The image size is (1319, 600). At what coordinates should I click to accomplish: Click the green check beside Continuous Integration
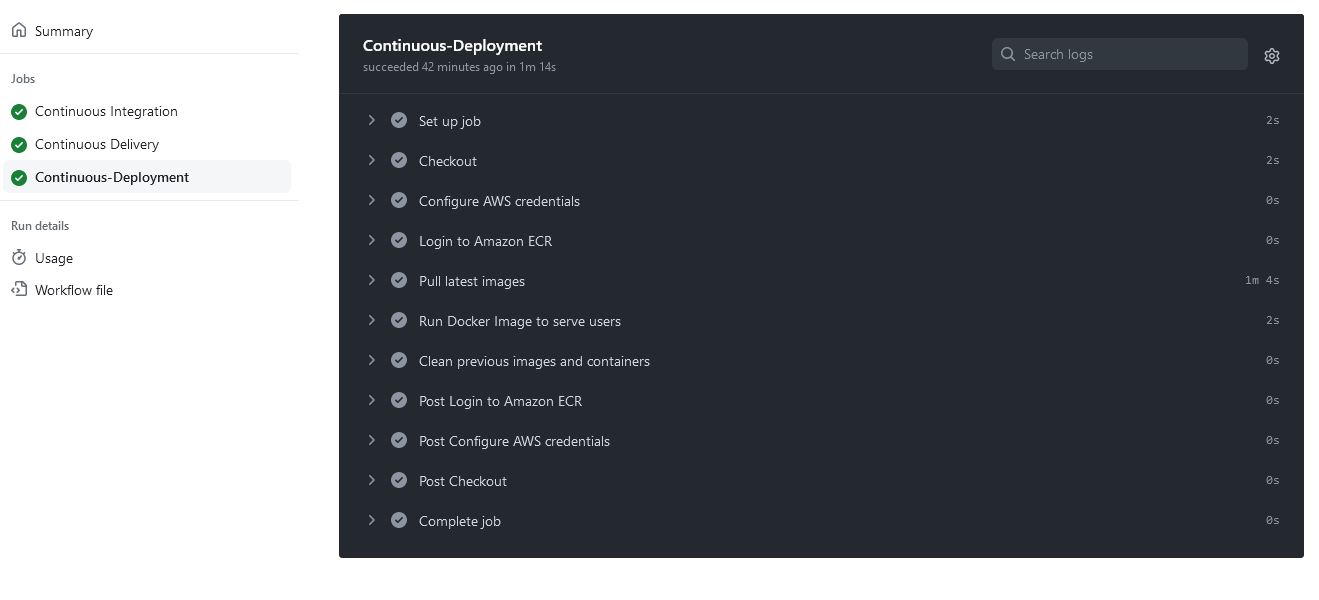point(19,111)
